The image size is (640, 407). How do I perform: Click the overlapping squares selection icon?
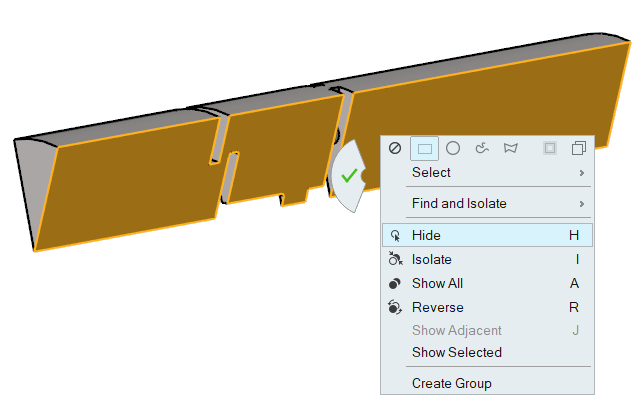(x=579, y=148)
